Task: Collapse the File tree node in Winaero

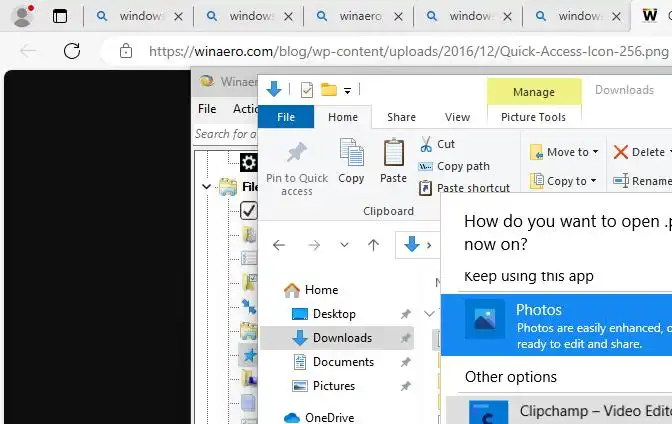Action: pos(206,187)
